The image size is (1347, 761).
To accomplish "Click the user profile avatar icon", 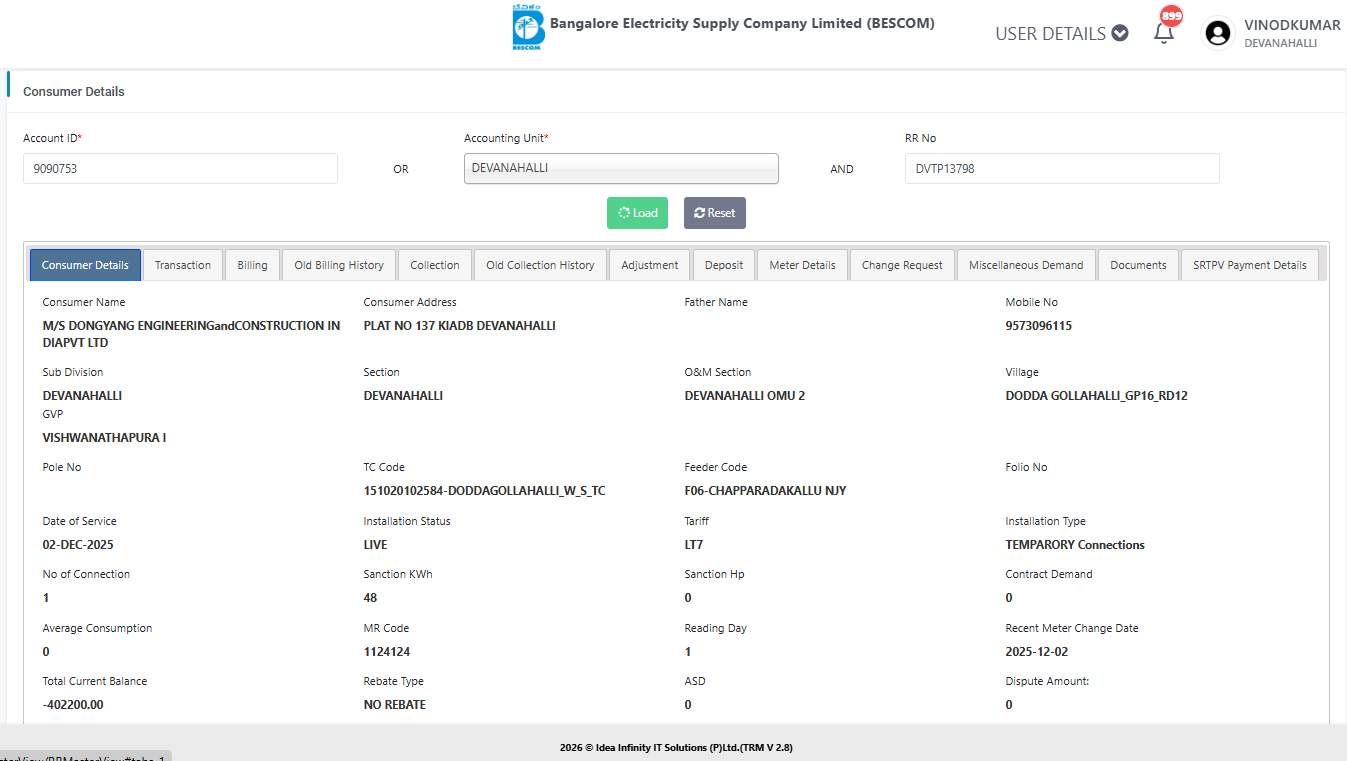I will pyautogui.click(x=1217, y=33).
